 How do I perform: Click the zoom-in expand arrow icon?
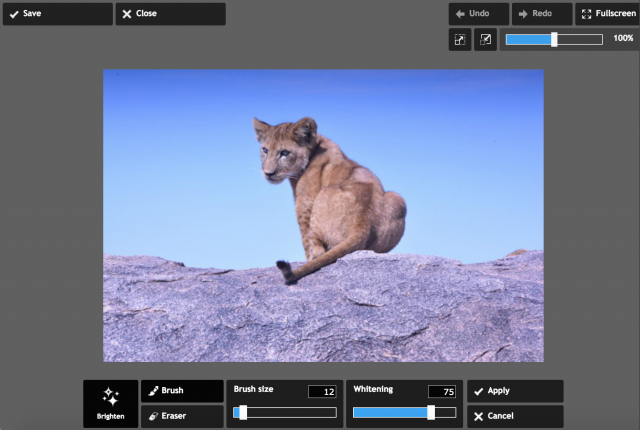coord(460,39)
